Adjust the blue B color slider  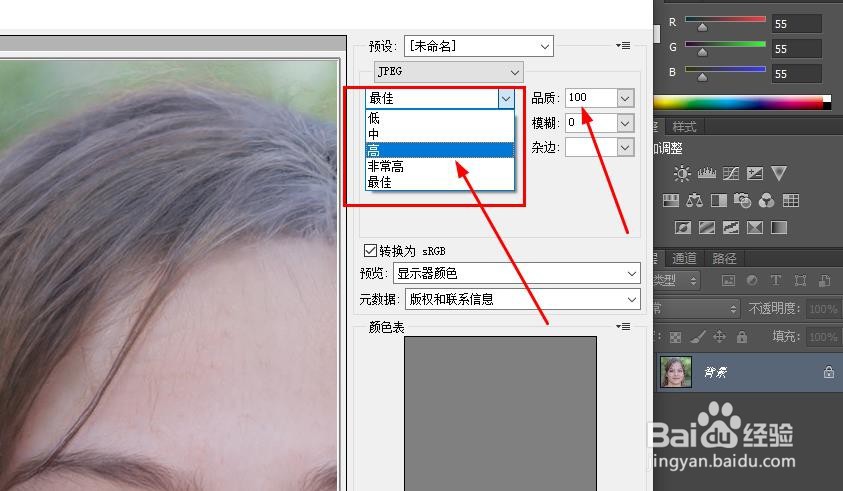(x=725, y=69)
